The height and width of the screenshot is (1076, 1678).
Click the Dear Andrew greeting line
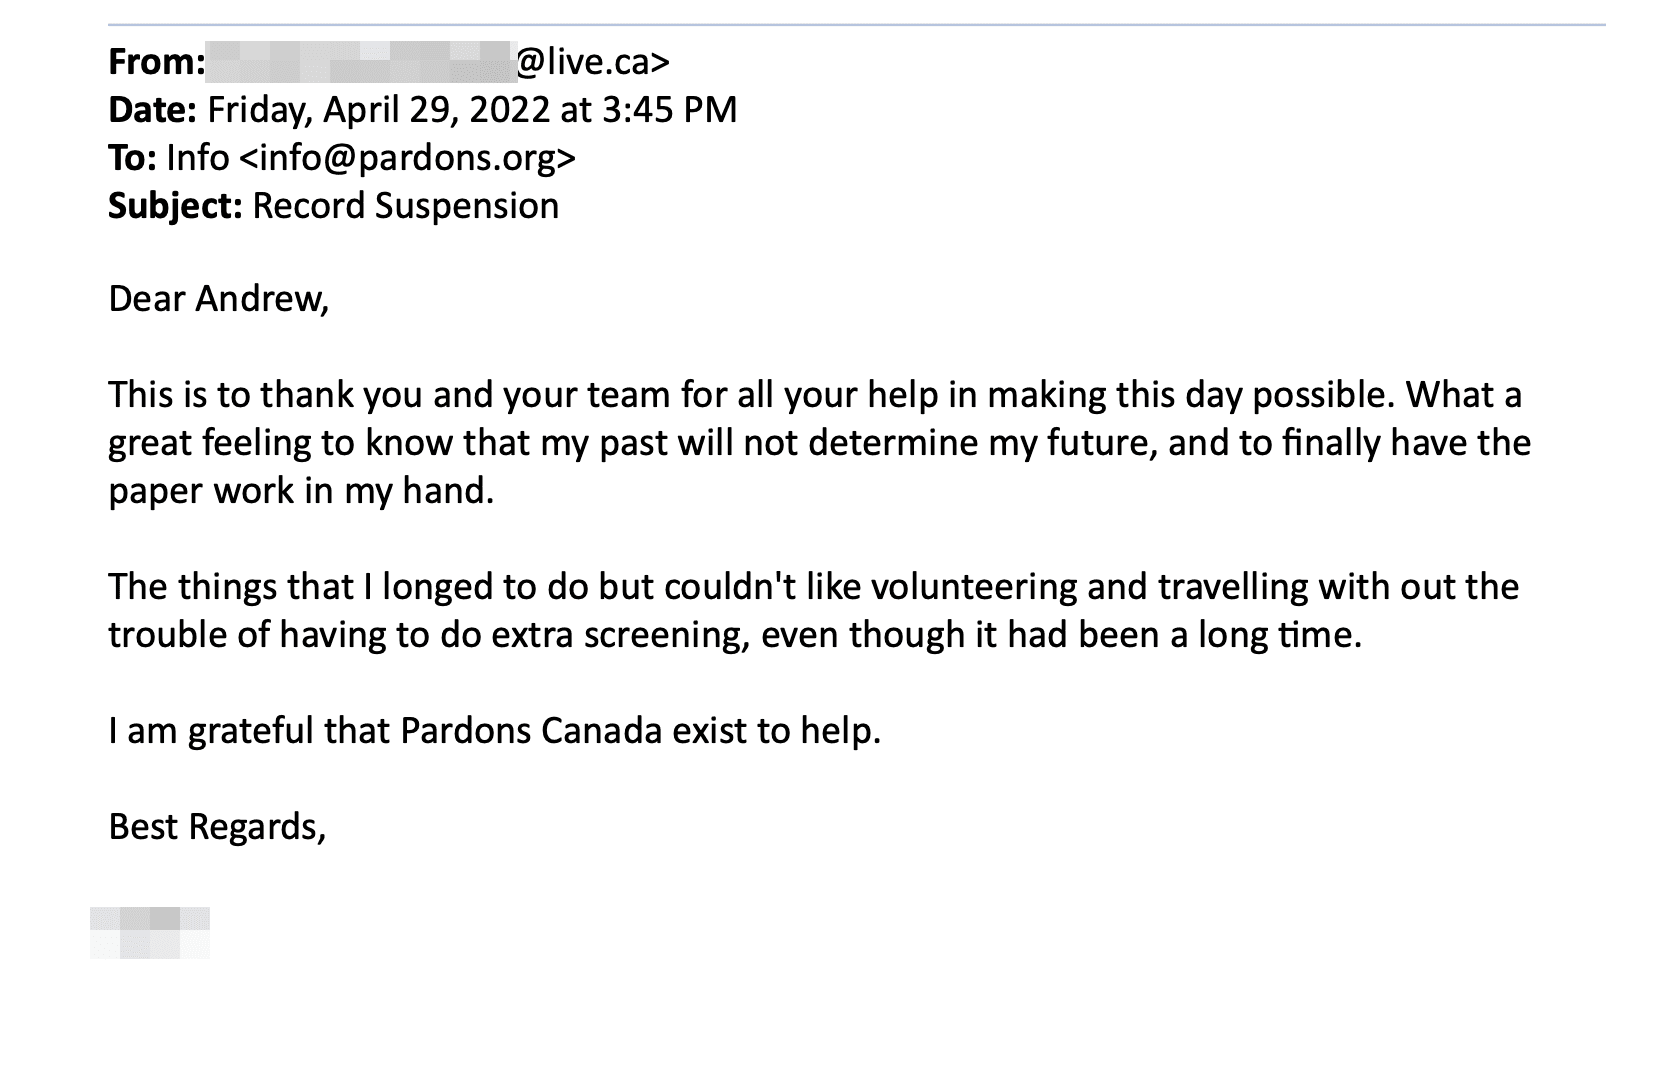tap(218, 299)
